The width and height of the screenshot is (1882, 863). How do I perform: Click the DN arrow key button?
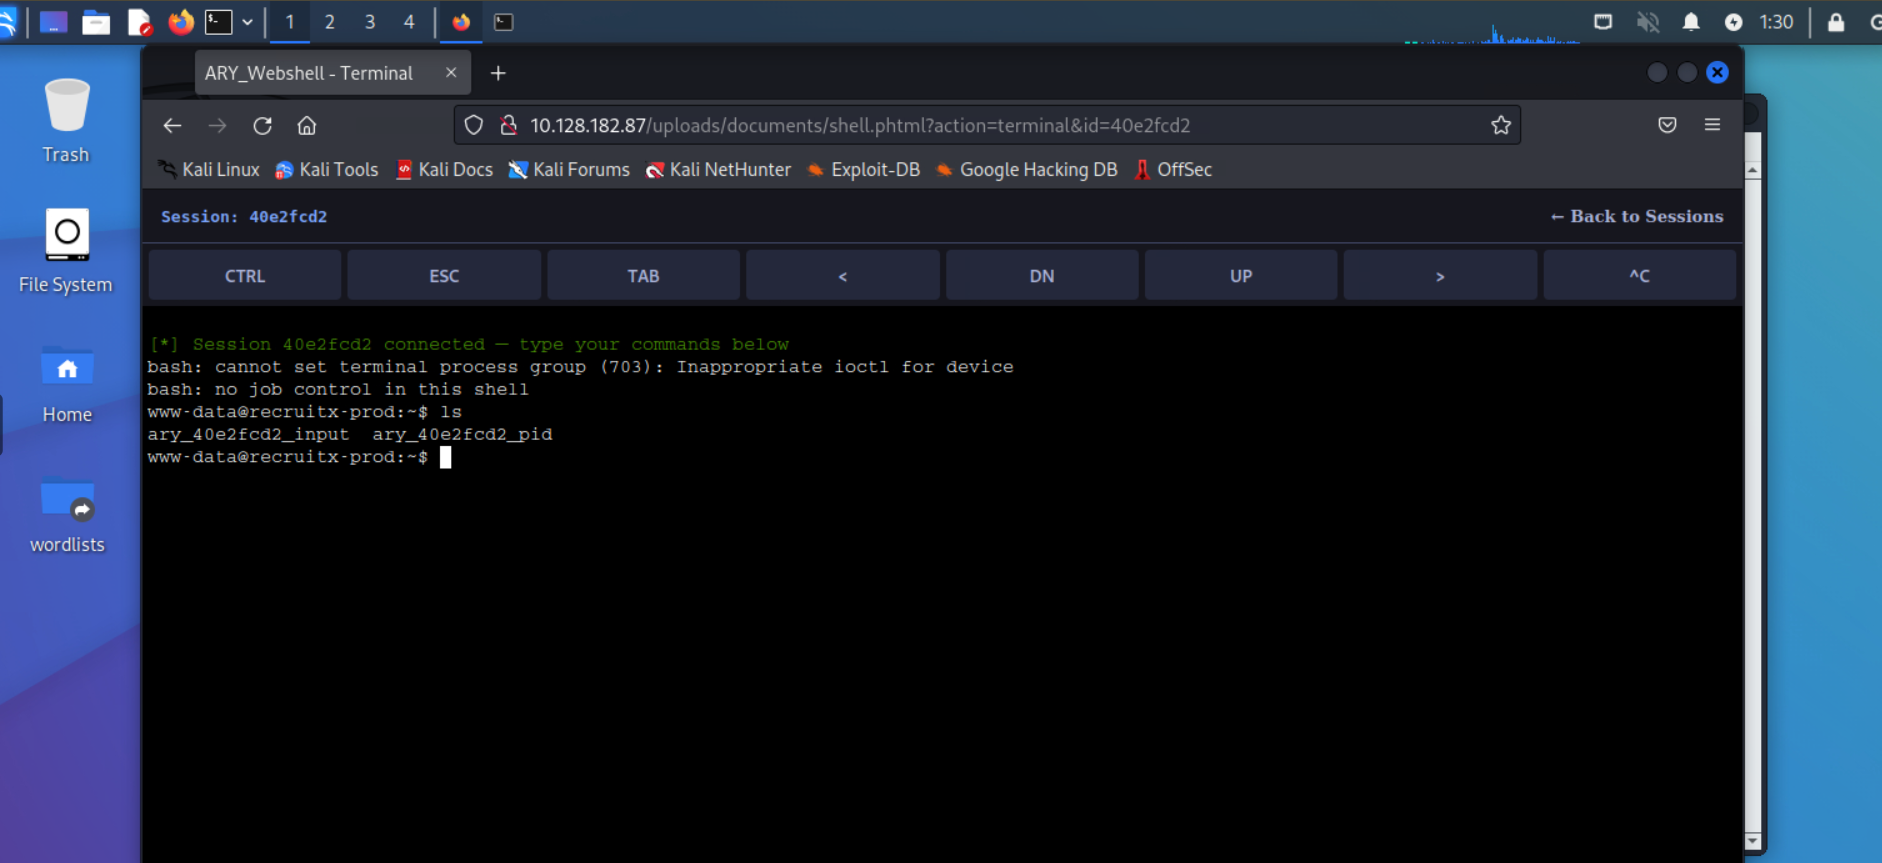click(x=1042, y=276)
